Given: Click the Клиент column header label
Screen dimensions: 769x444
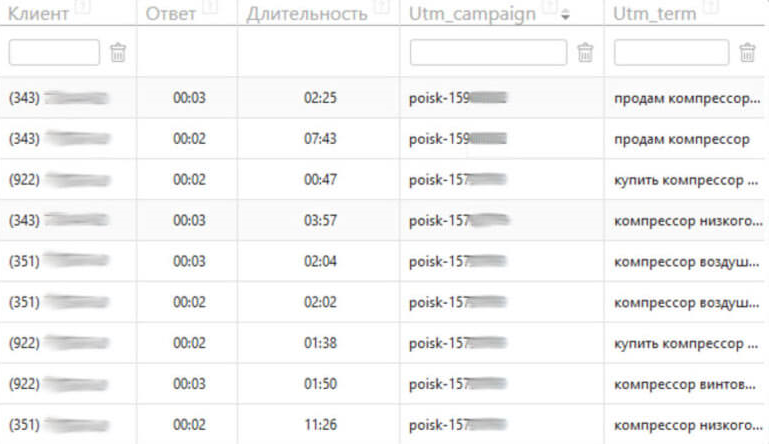Looking at the screenshot, I should [x=39, y=14].
